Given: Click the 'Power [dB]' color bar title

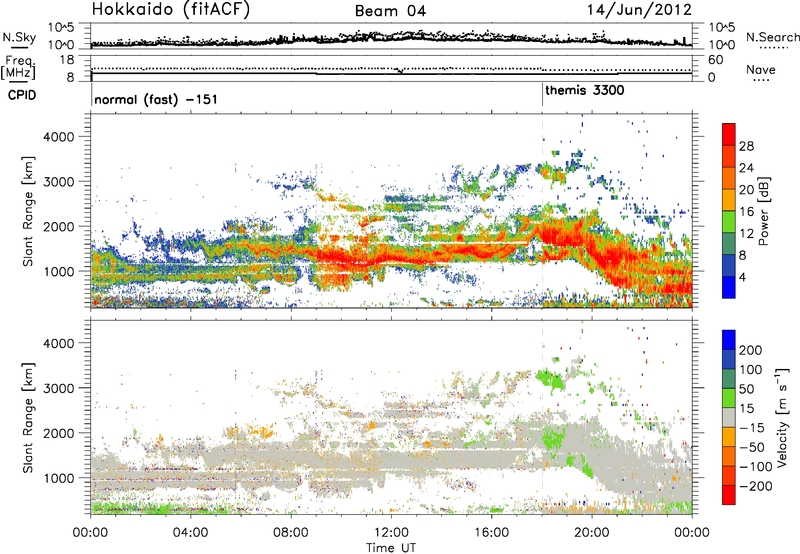Looking at the screenshot, I should coord(763,211).
